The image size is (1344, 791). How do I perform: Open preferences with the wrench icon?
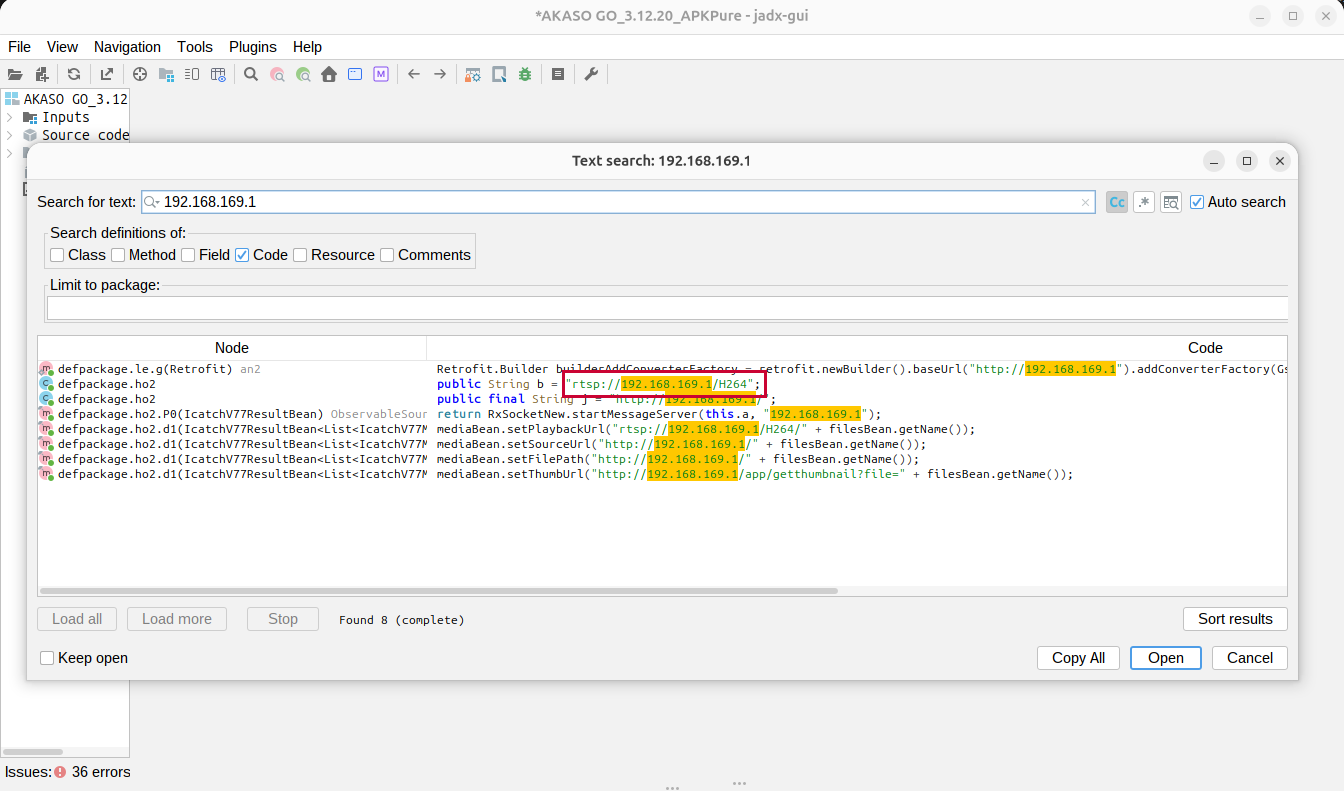tap(591, 74)
